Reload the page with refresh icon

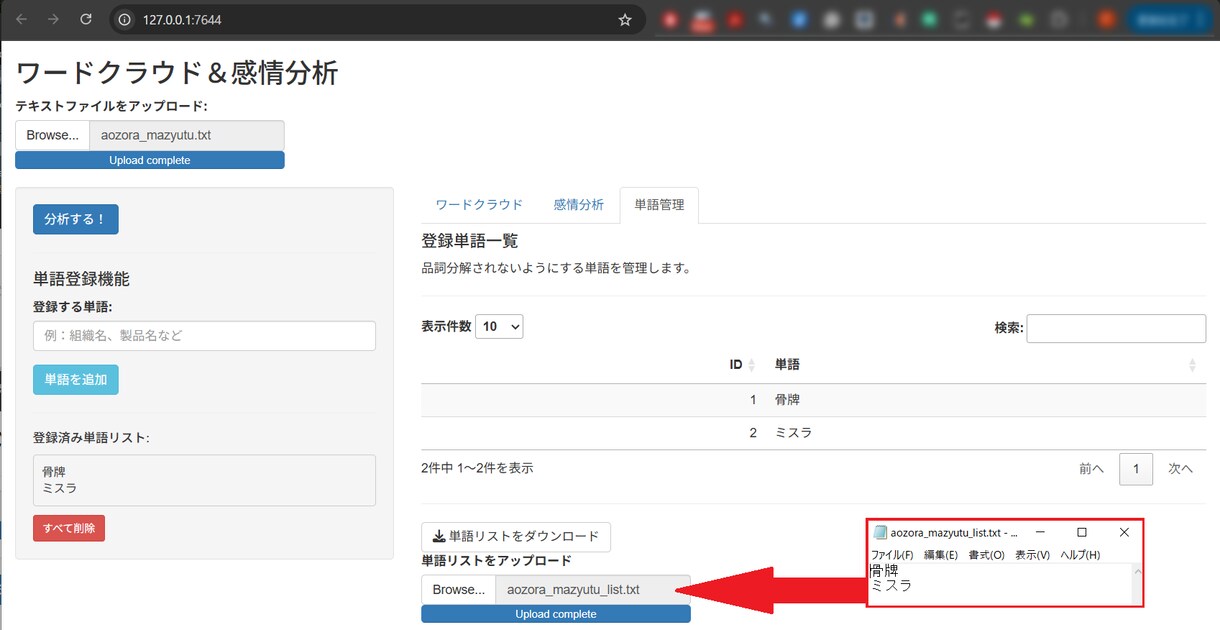(86, 19)
